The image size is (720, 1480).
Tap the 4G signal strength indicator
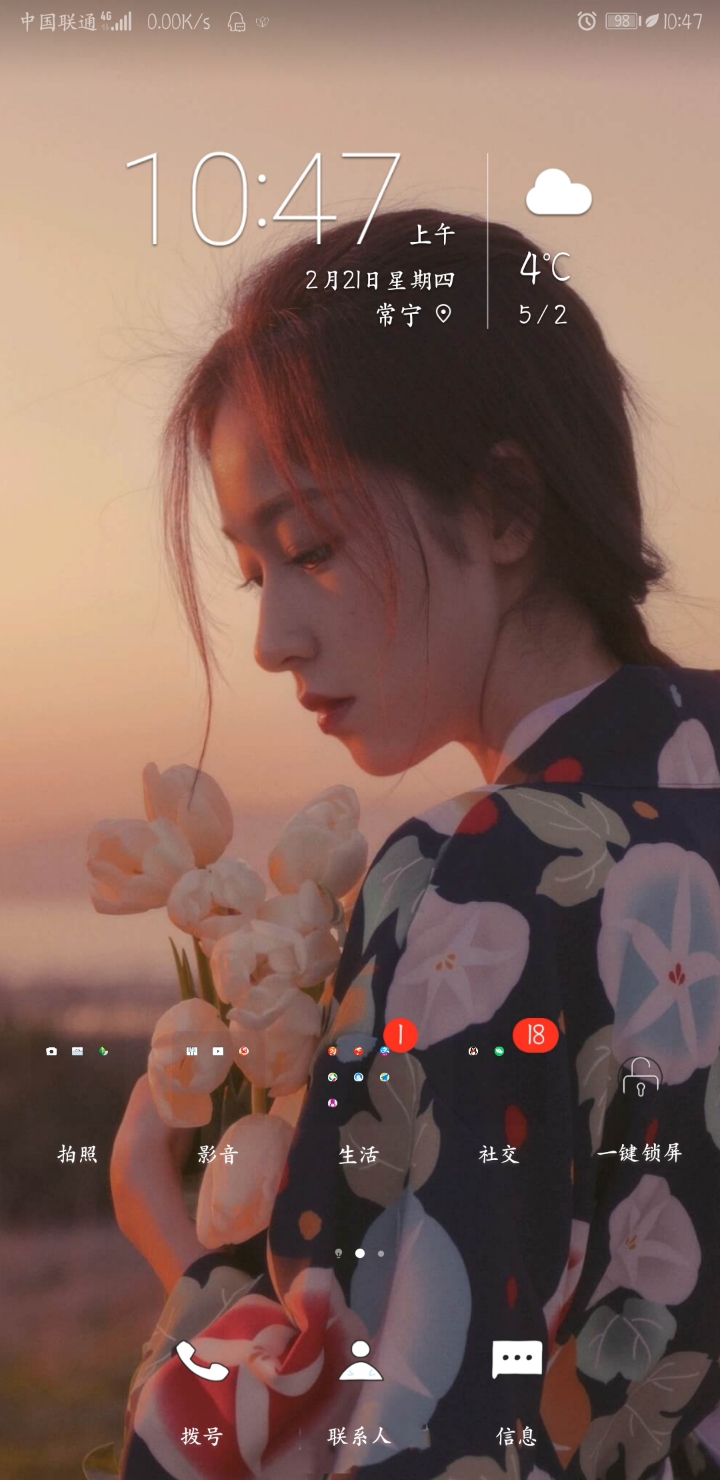tap(116, 21)
